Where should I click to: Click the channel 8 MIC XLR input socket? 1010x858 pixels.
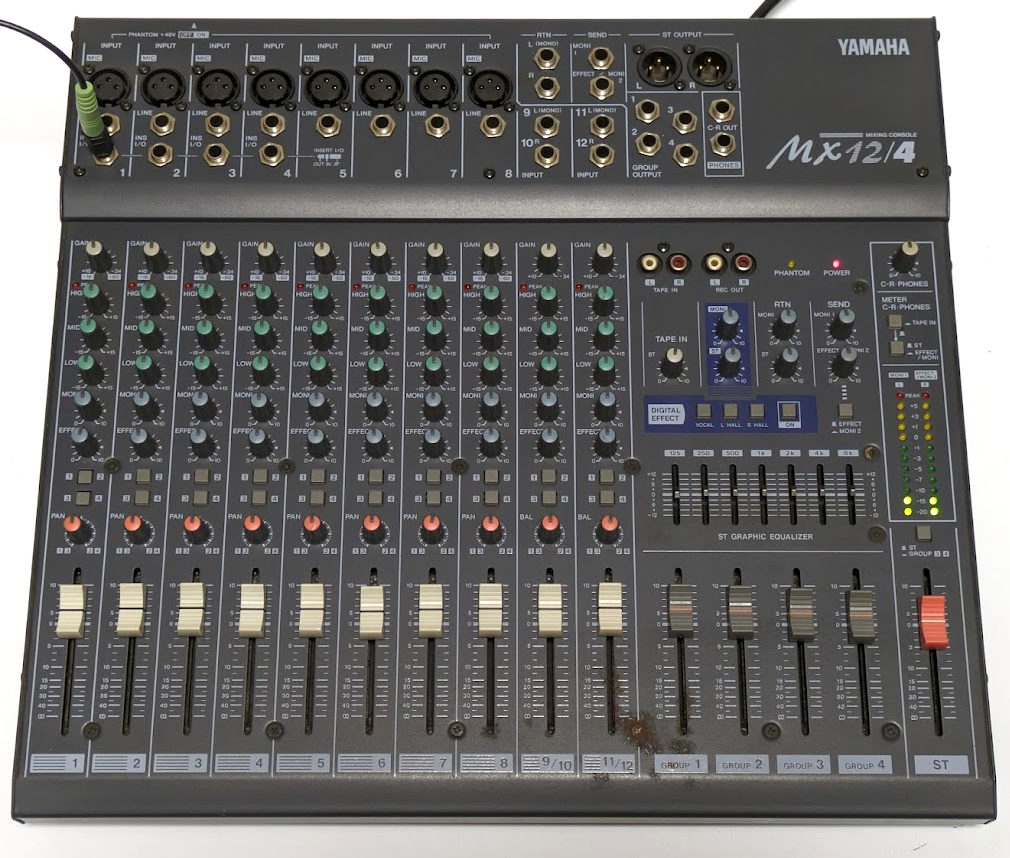(488, 89)
